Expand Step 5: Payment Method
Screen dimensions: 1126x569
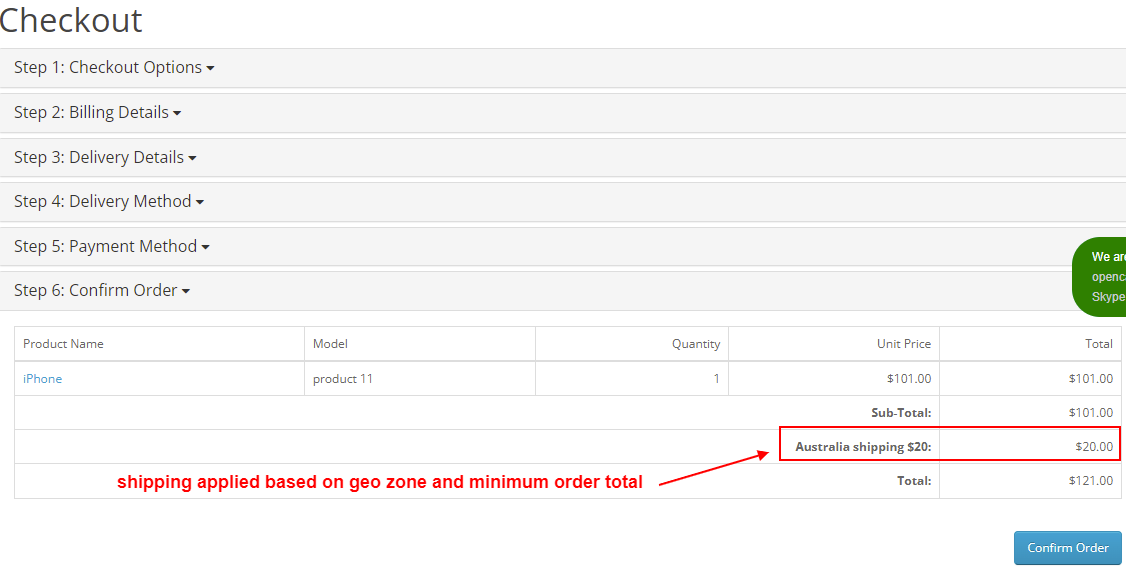click(112, 246)
